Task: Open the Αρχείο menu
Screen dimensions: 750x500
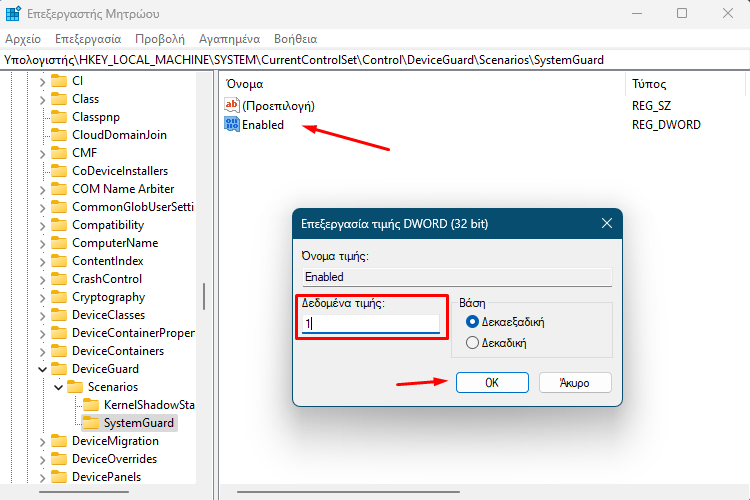Action: click(23, 39)
